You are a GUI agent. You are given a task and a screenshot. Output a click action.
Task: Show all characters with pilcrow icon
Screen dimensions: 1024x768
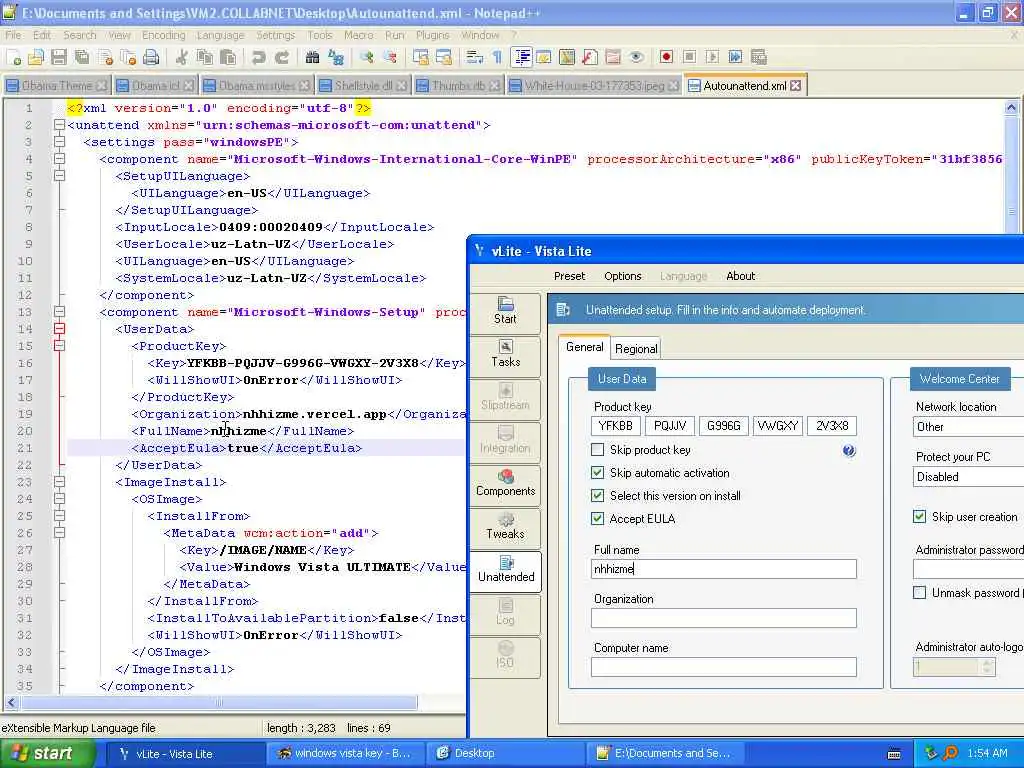tap(498, 57)
